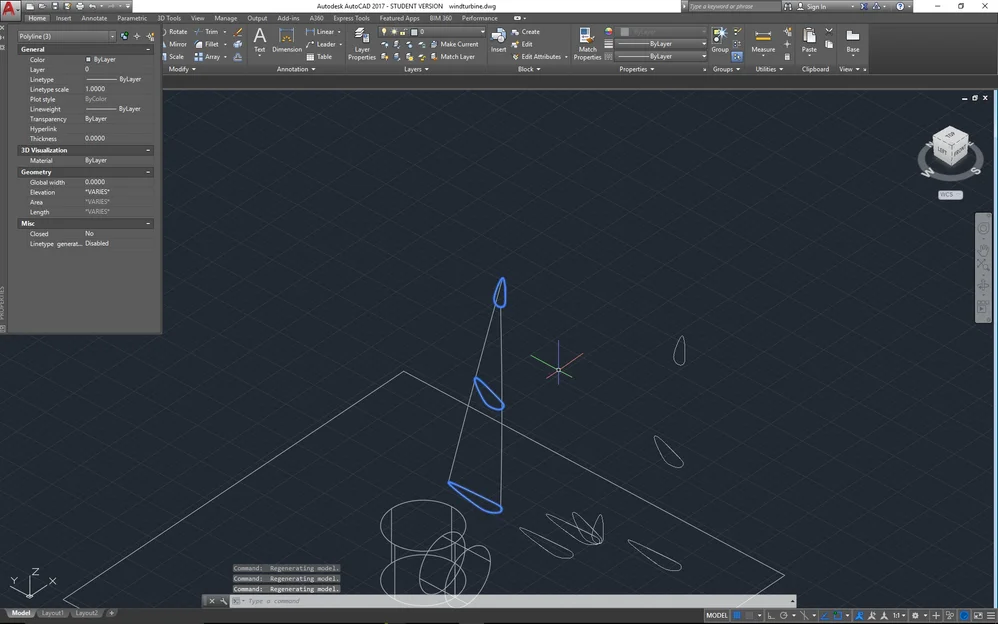Click Match Properties tool

coord(587,45)
